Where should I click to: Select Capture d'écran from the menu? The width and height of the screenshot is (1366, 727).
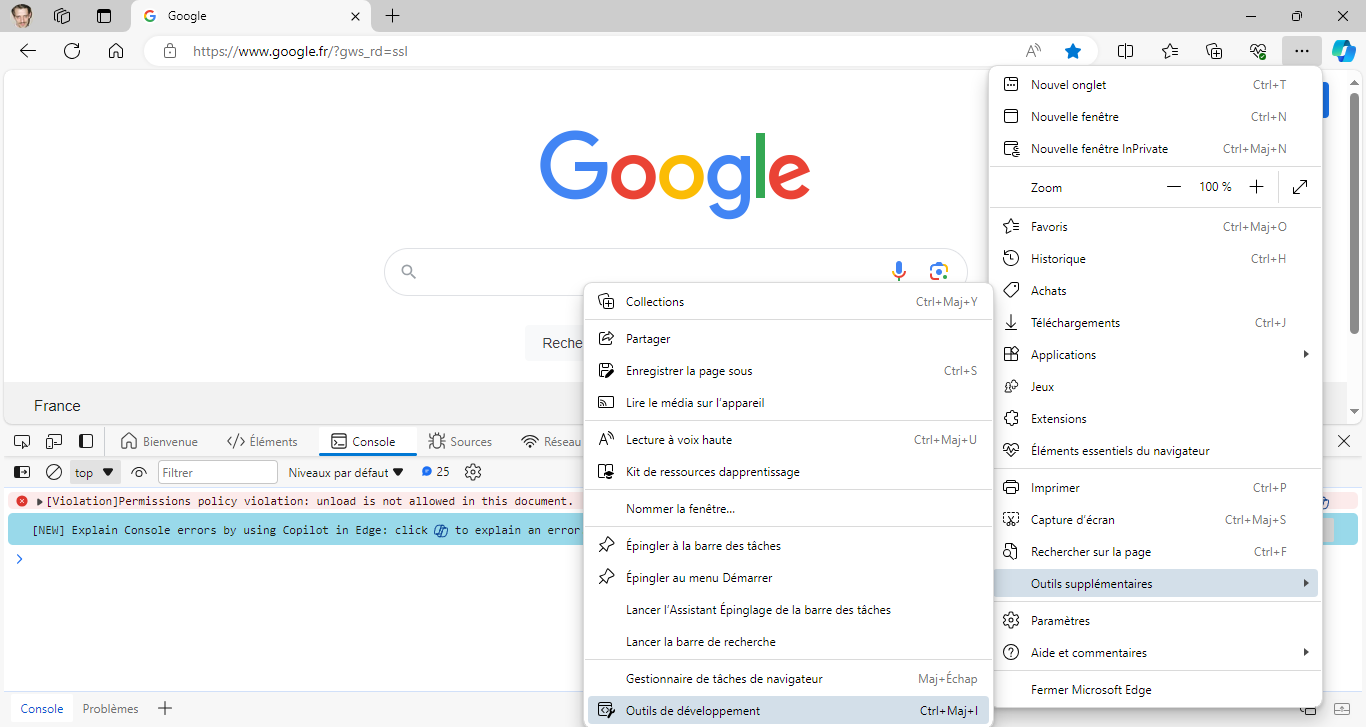(1155, 520)
